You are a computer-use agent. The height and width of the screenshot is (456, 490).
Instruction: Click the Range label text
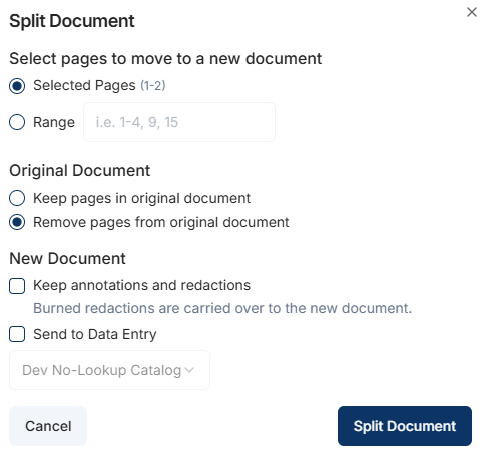54,122
